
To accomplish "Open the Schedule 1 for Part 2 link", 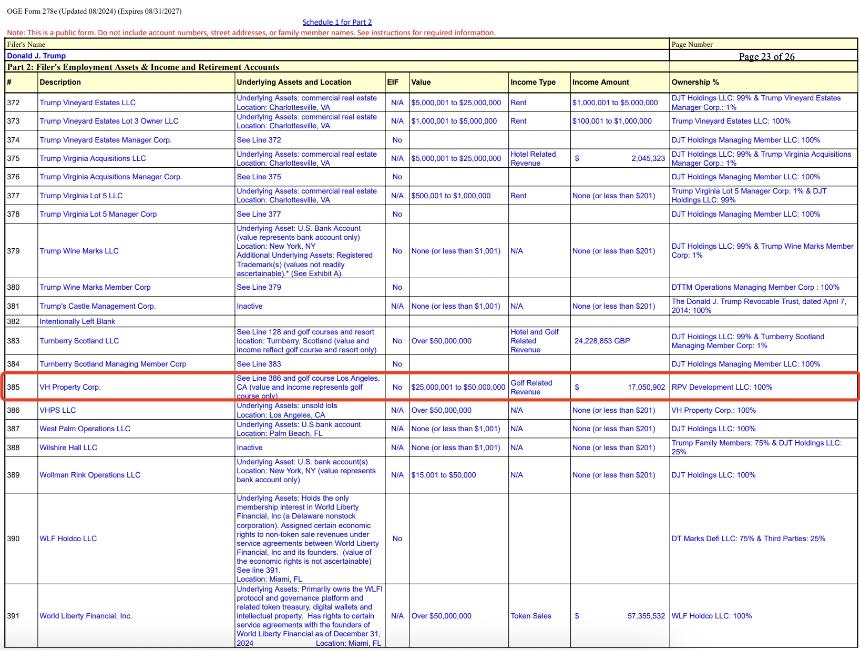I will [x=337, y=21].
